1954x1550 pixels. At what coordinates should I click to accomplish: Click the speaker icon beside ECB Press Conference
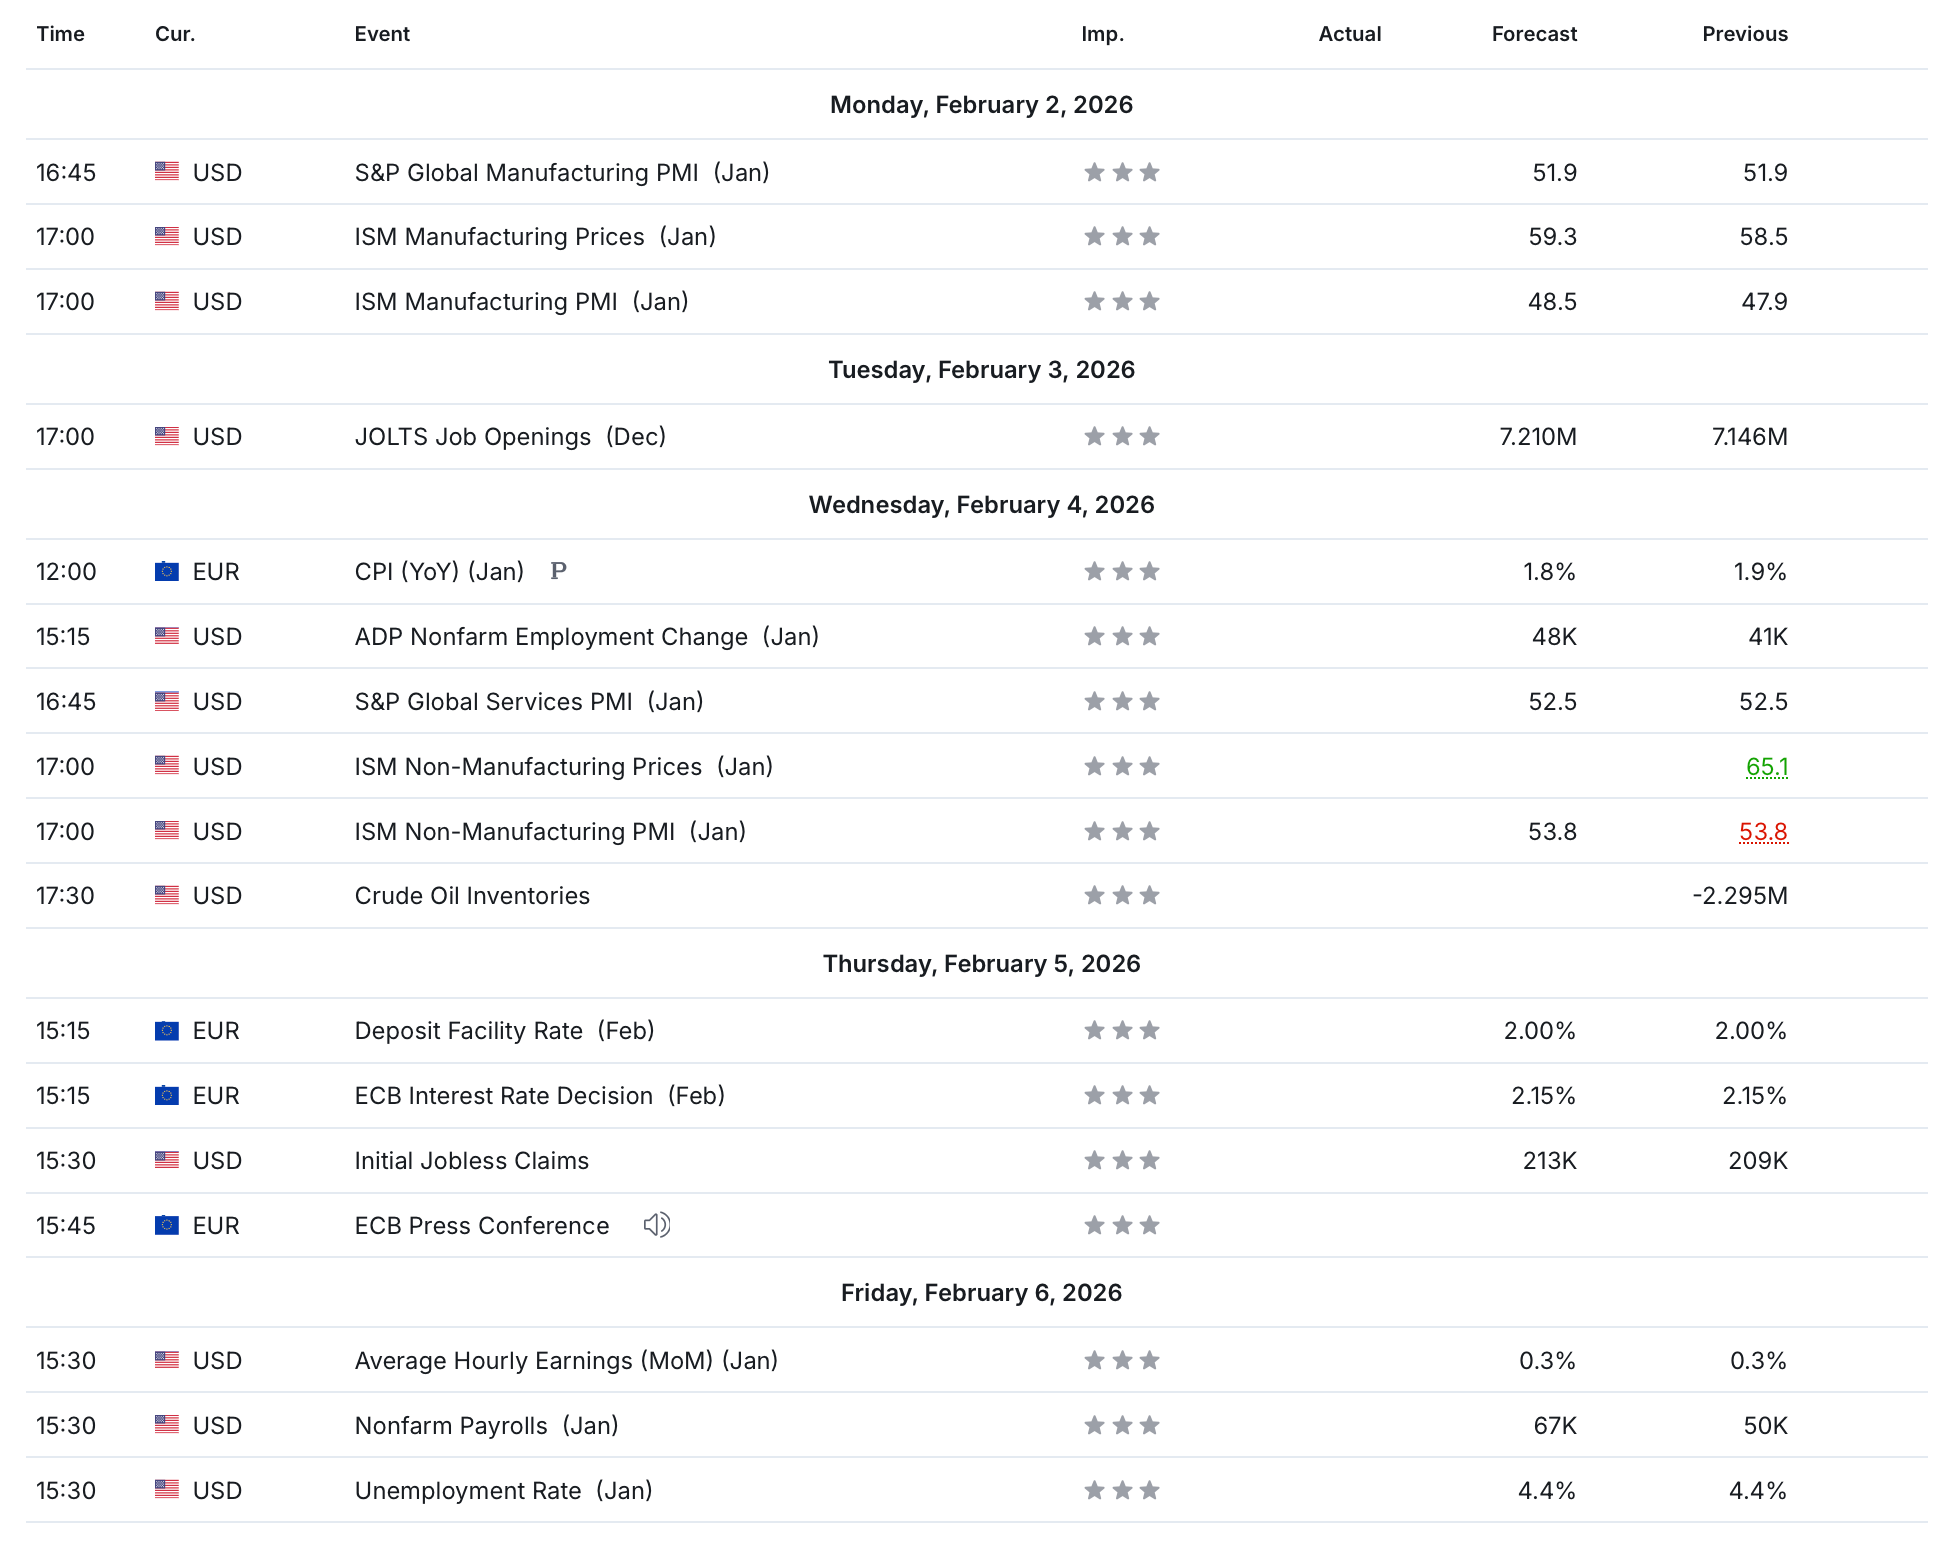(x=656, y=1225)
